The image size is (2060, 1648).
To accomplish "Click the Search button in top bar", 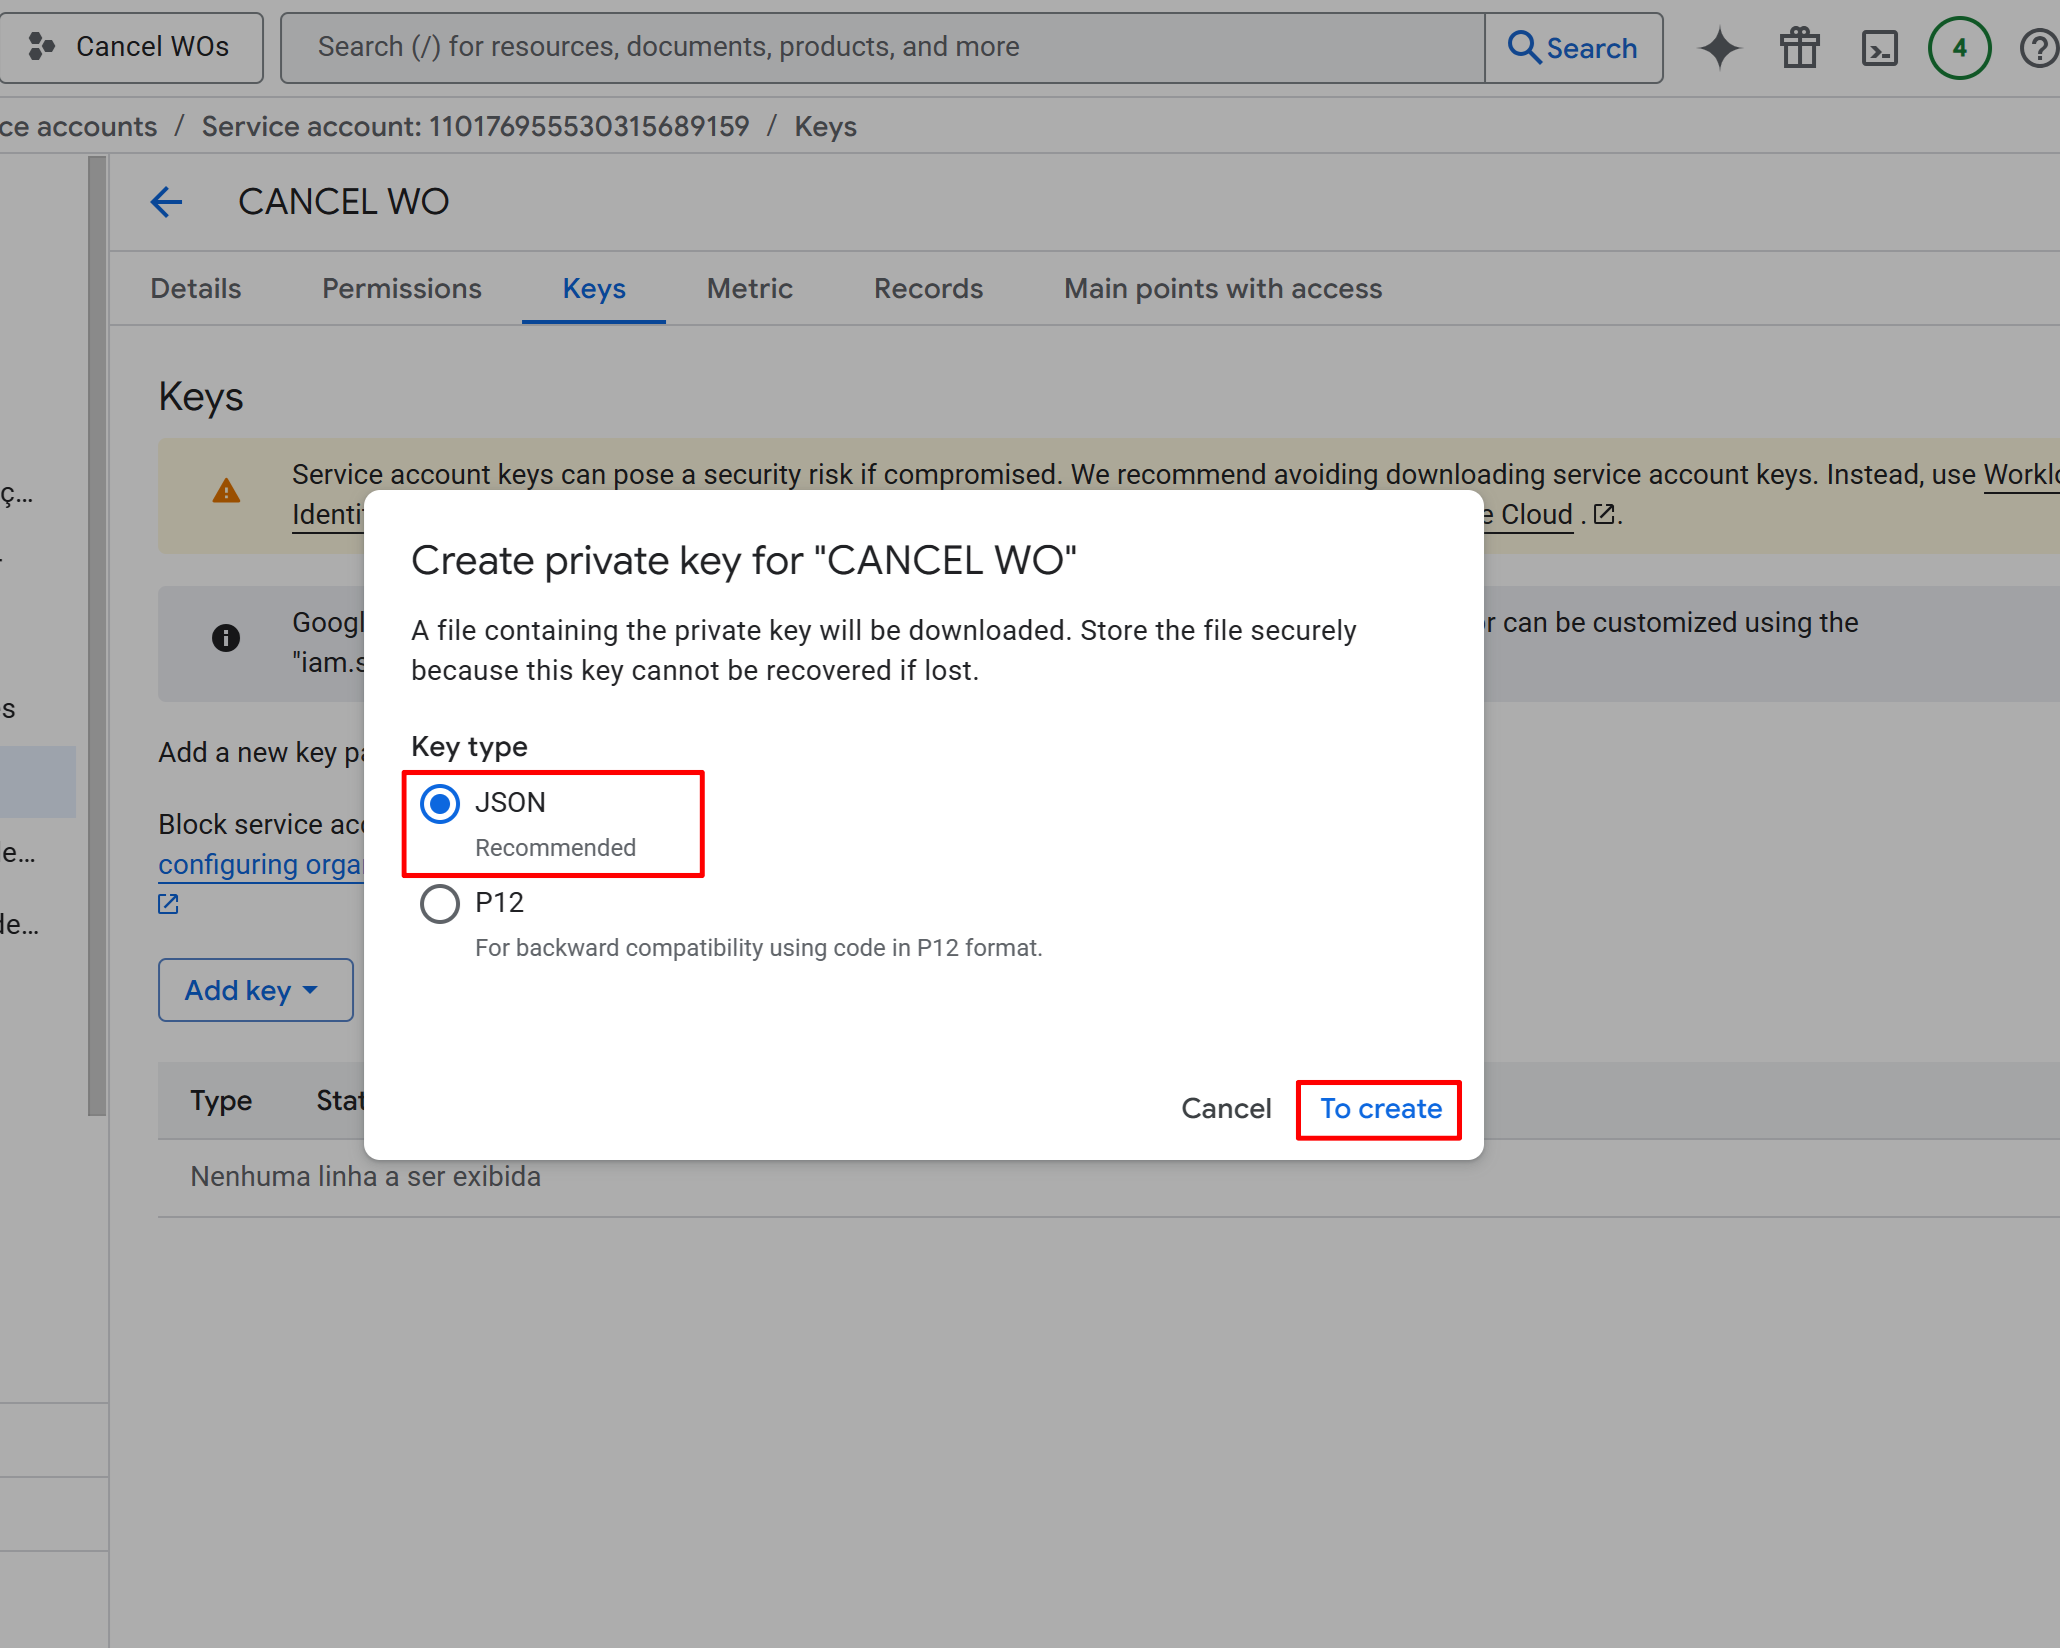I will click(1573, 48).
